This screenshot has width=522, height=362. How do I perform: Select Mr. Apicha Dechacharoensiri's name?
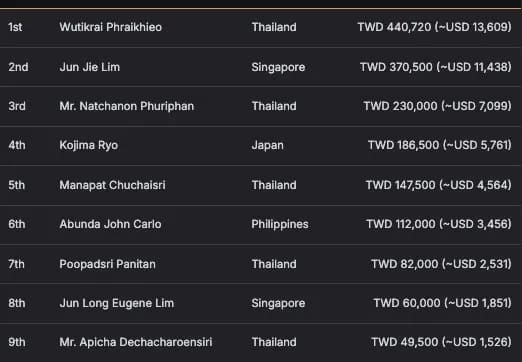(136, 342)
